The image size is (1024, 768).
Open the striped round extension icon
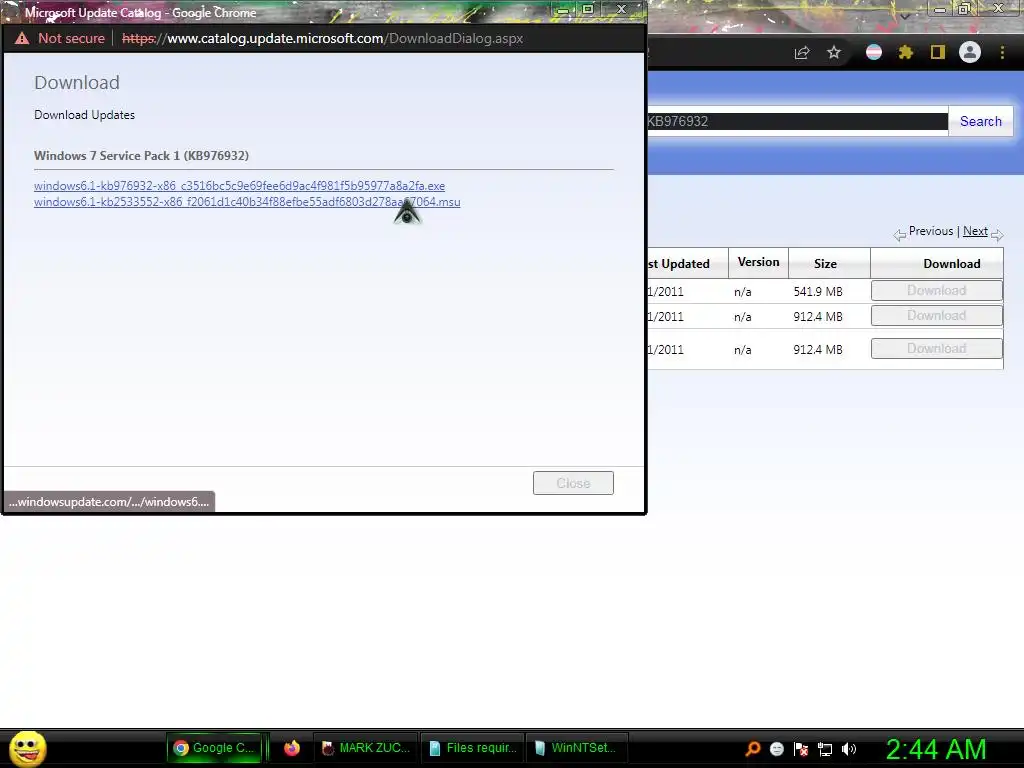873,53
